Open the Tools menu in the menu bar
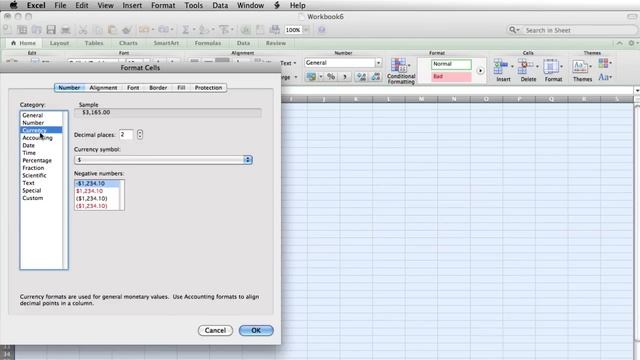The width and height of the screenshot is (640, 360). [x=193, y=5]
